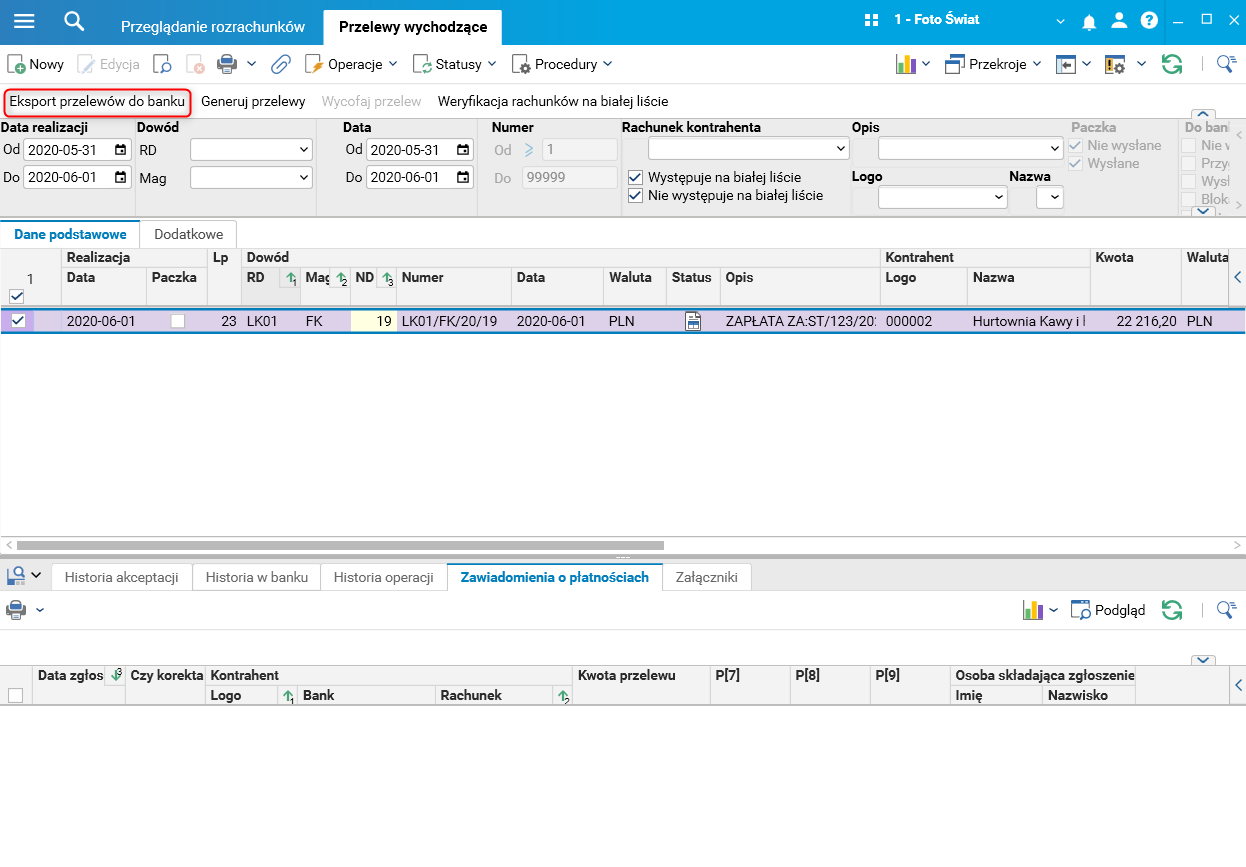Click 'Generuj przelewy' button

253,101
